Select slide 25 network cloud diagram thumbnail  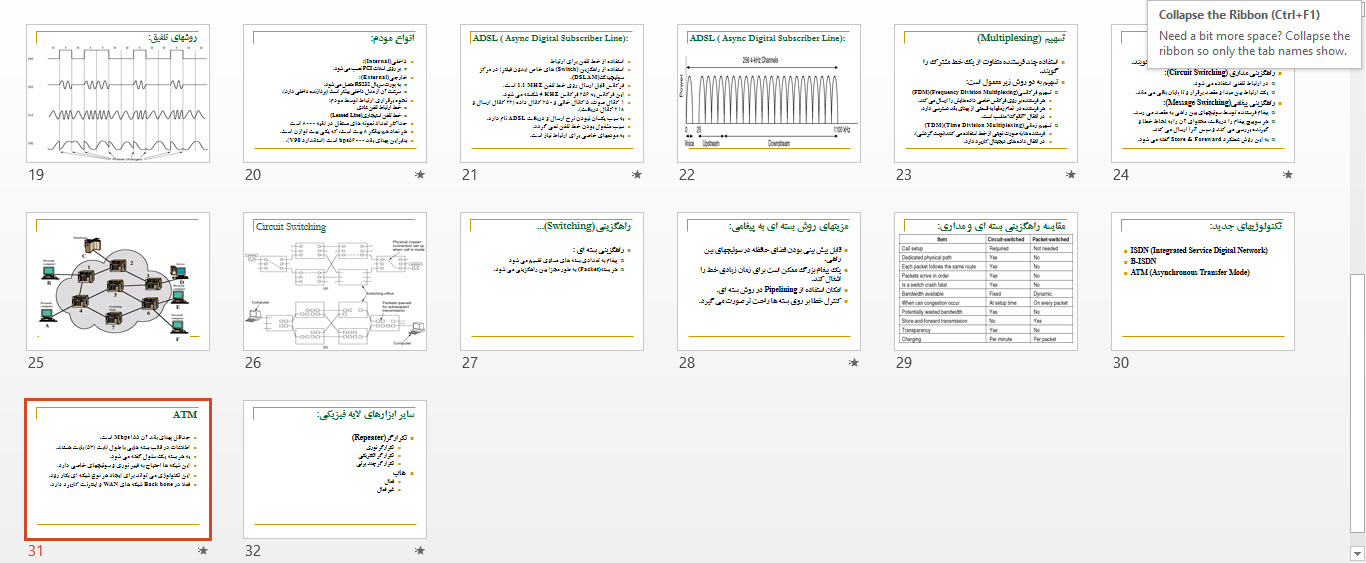[119, 282]
